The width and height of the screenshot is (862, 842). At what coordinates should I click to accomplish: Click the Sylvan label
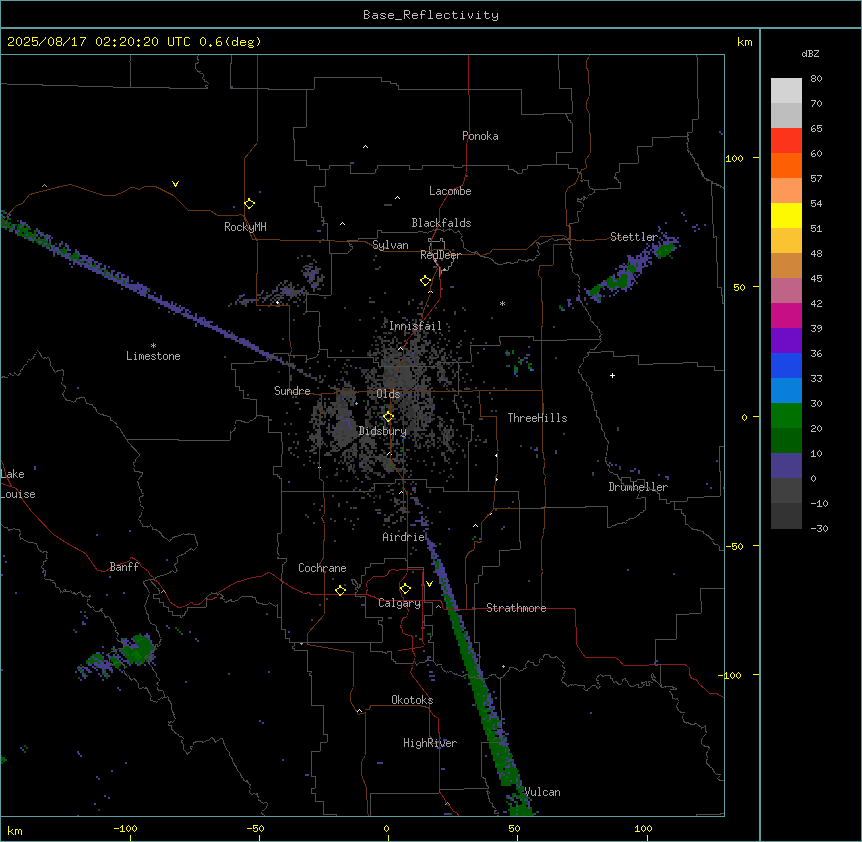[x=390, y=245]
